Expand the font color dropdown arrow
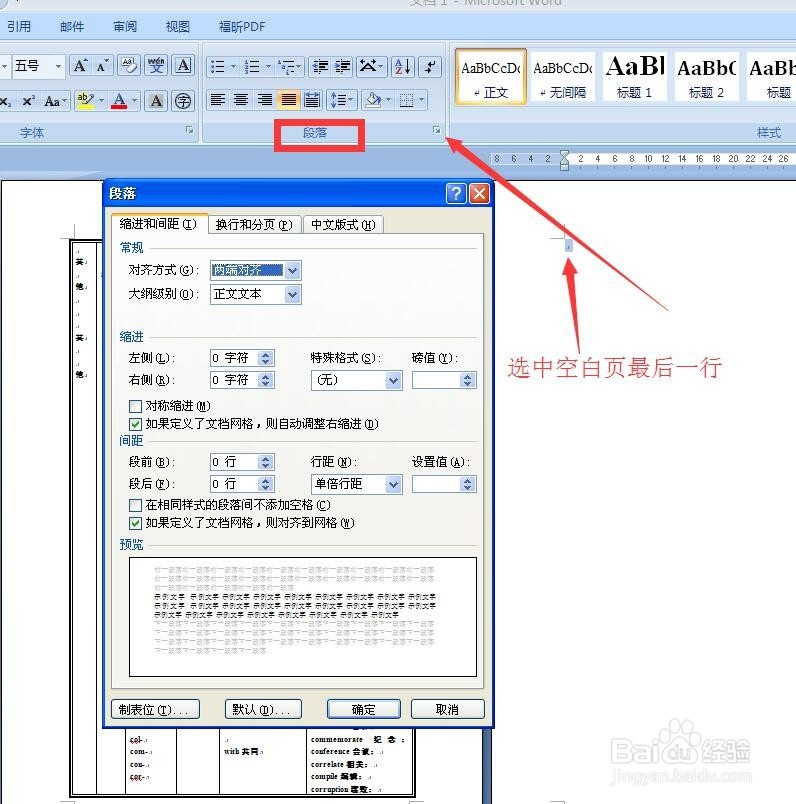The image size is (796, 804). (134, 101)
